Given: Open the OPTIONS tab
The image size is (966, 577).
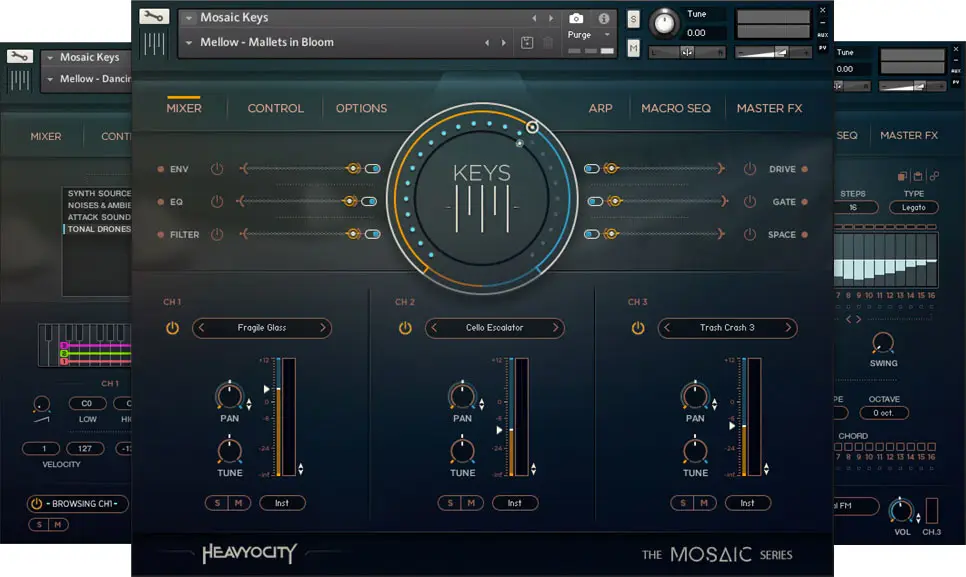Looking at the screenshot, I should pyautogui.click(x=361, y=108).
